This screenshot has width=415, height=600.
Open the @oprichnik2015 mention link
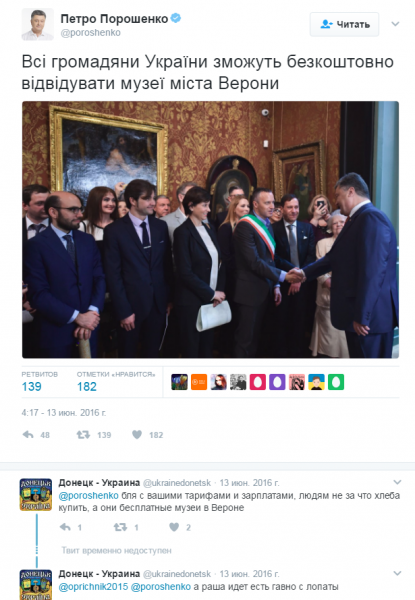(x=93, y=587)
